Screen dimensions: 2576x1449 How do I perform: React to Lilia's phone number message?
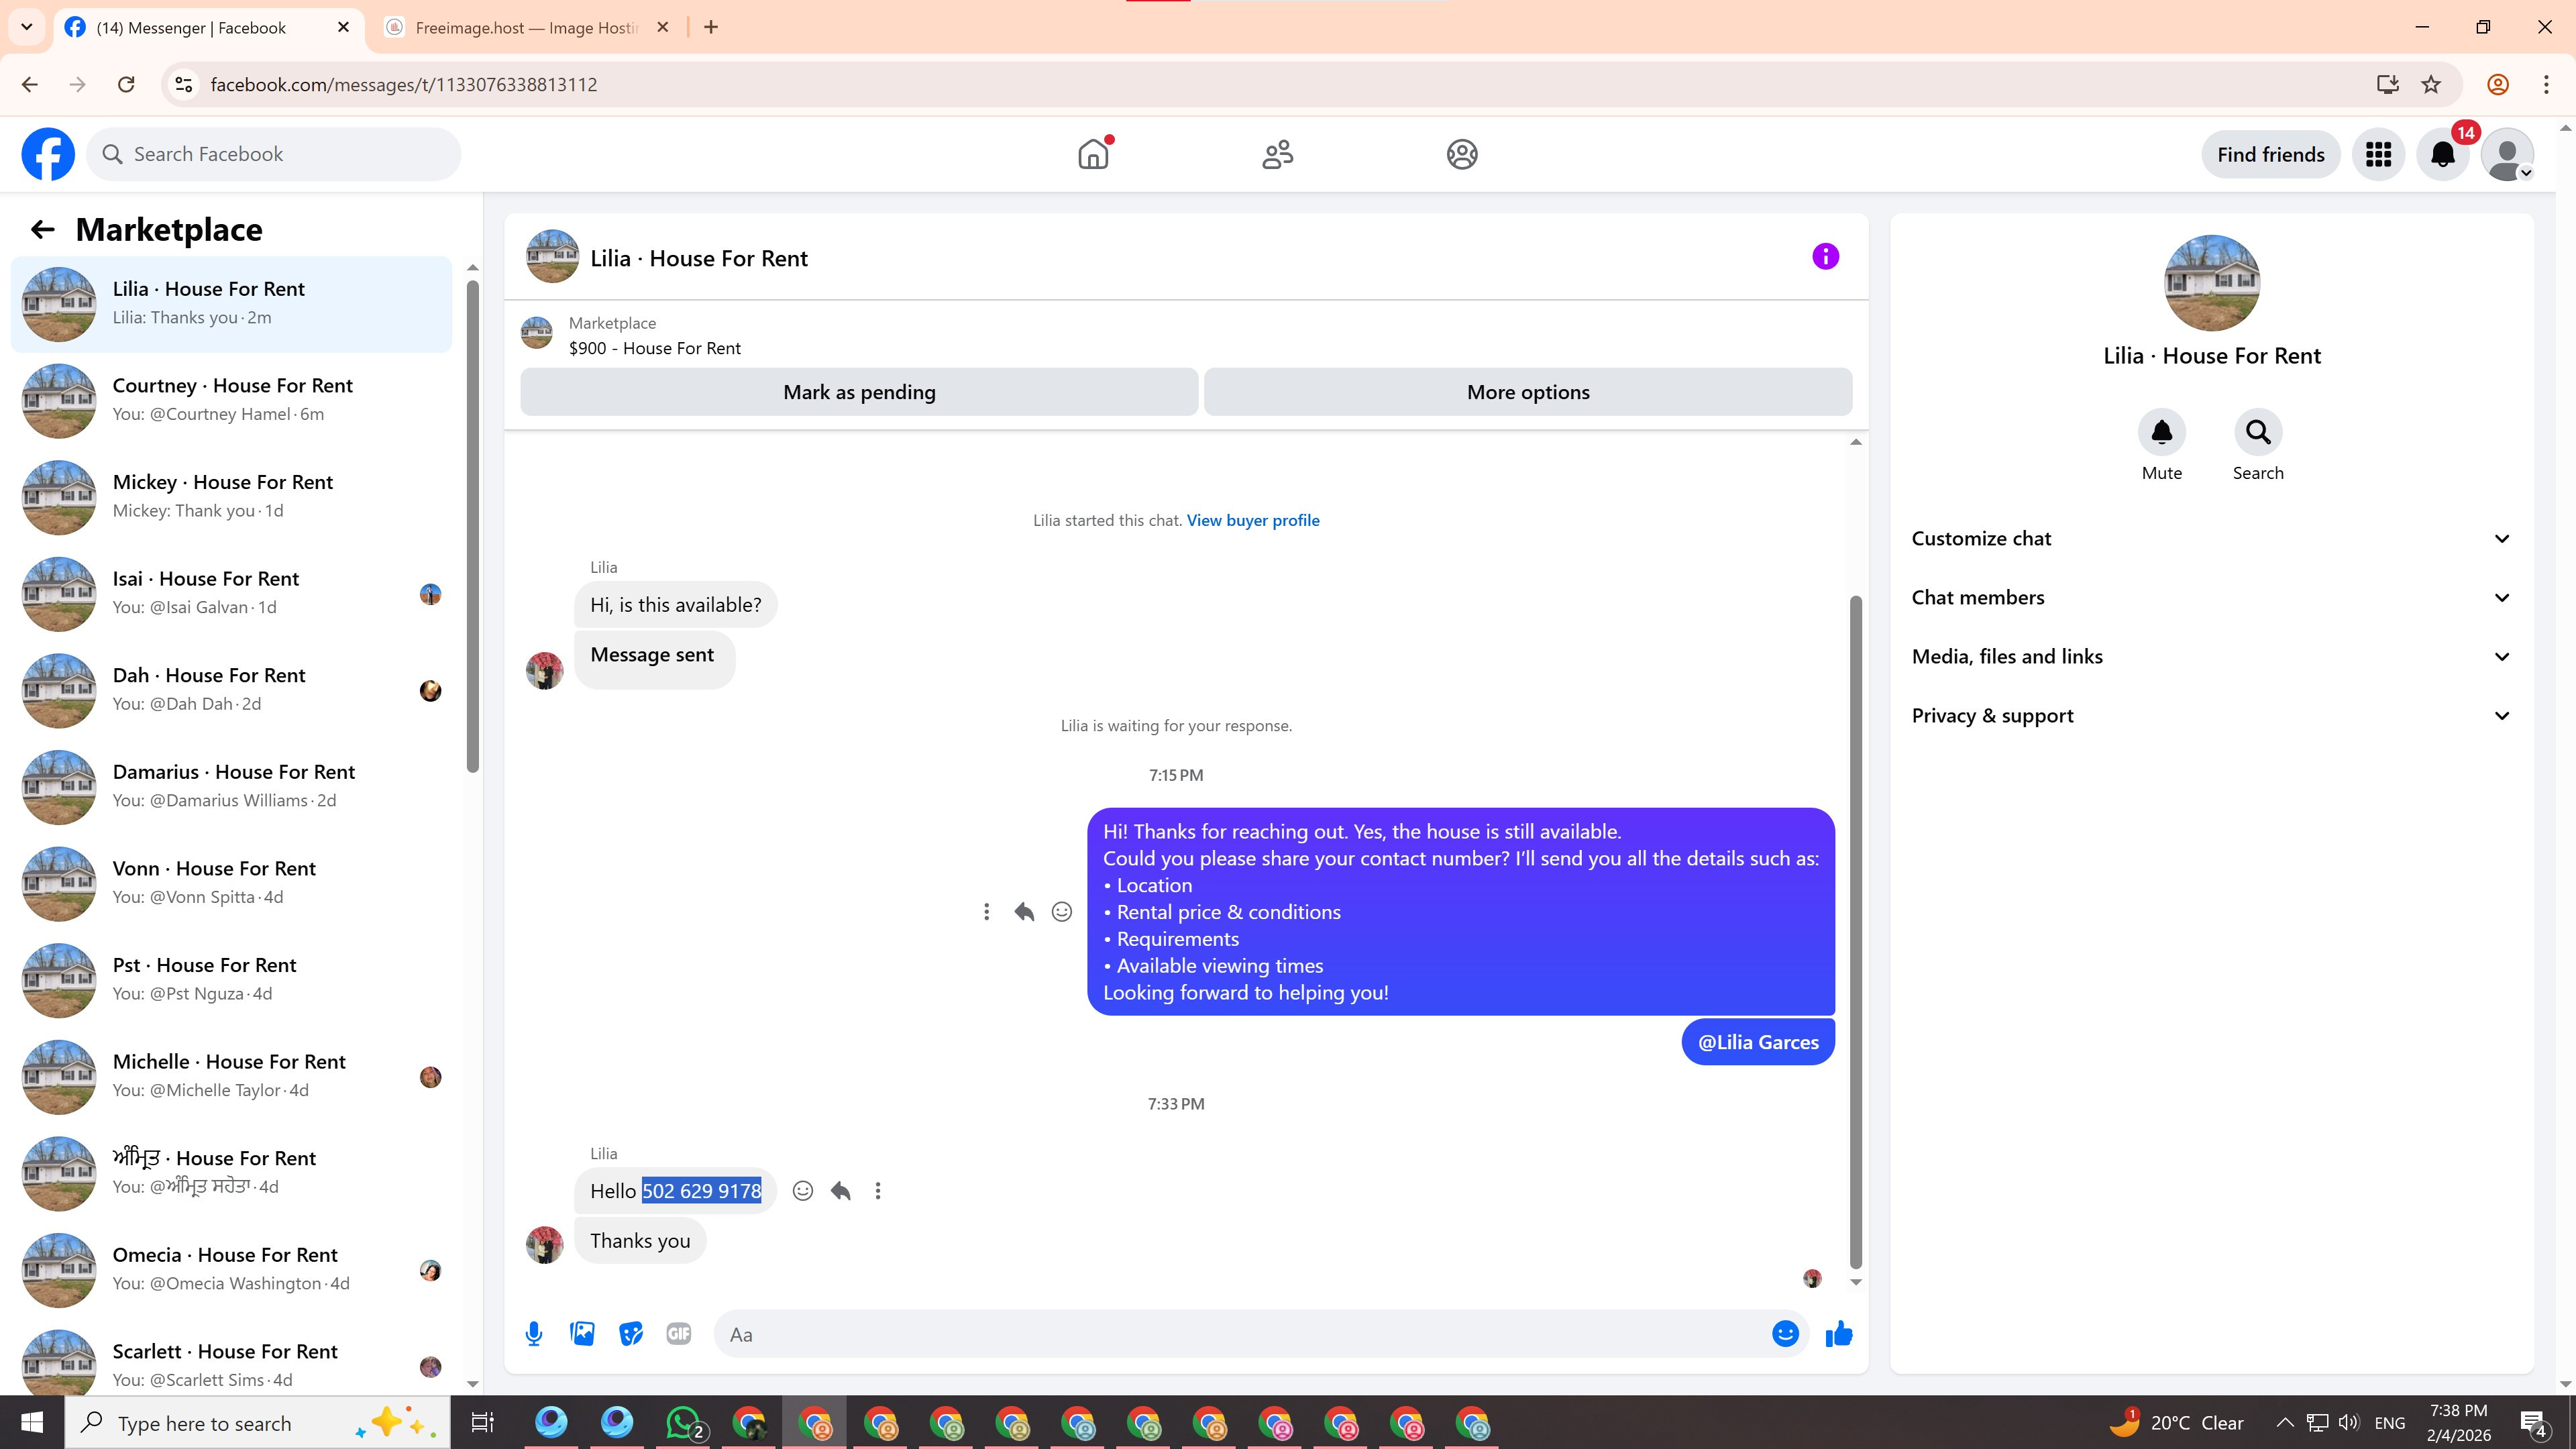802,1191
